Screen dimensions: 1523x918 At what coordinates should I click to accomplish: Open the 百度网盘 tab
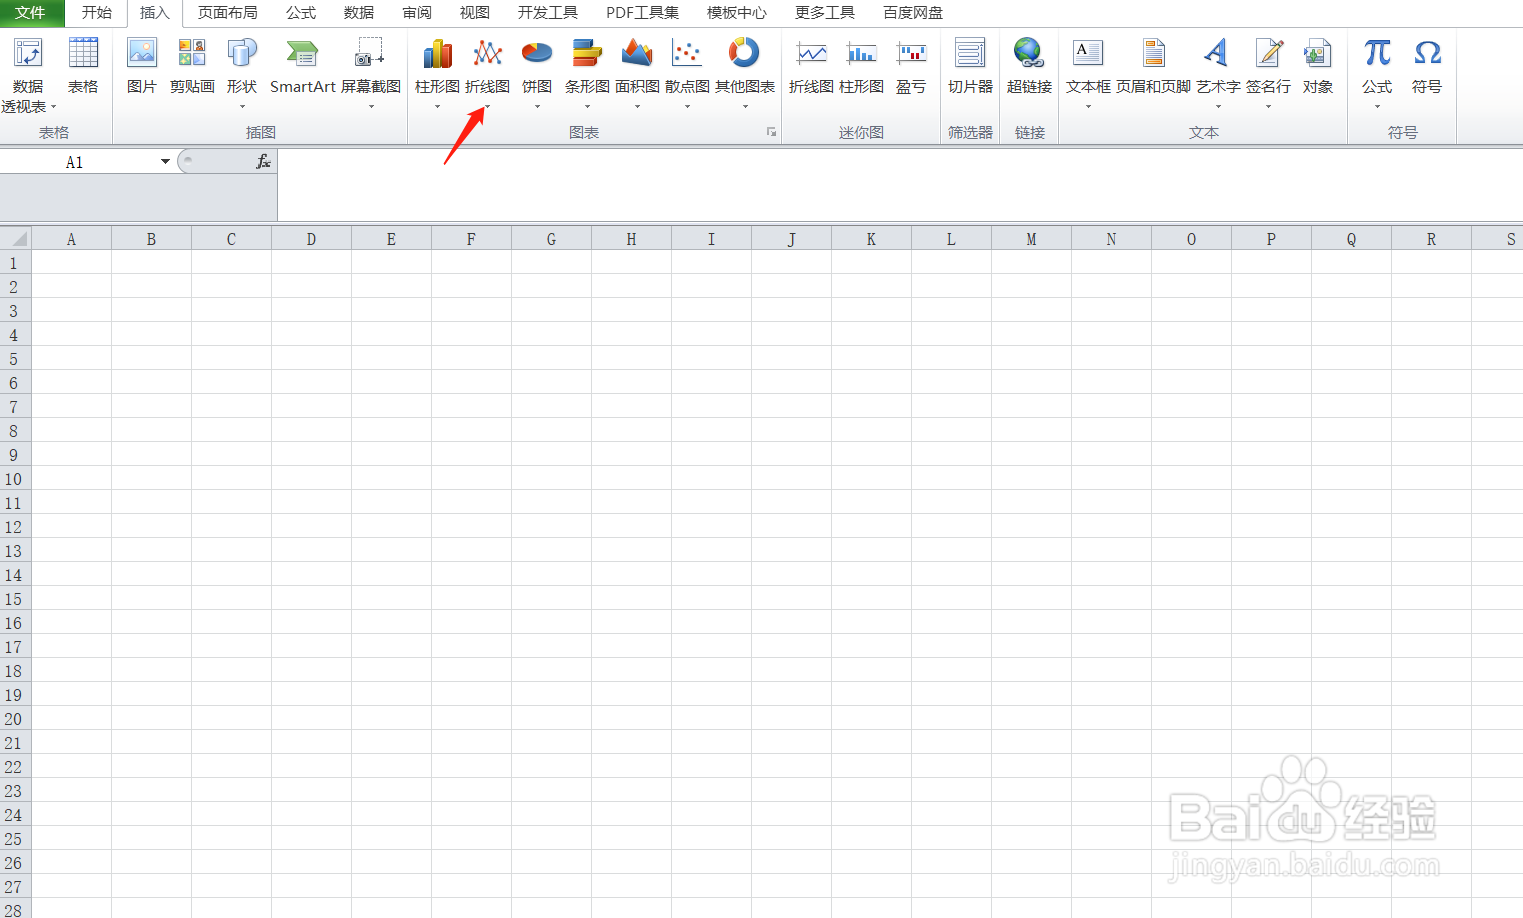point(913,13)
